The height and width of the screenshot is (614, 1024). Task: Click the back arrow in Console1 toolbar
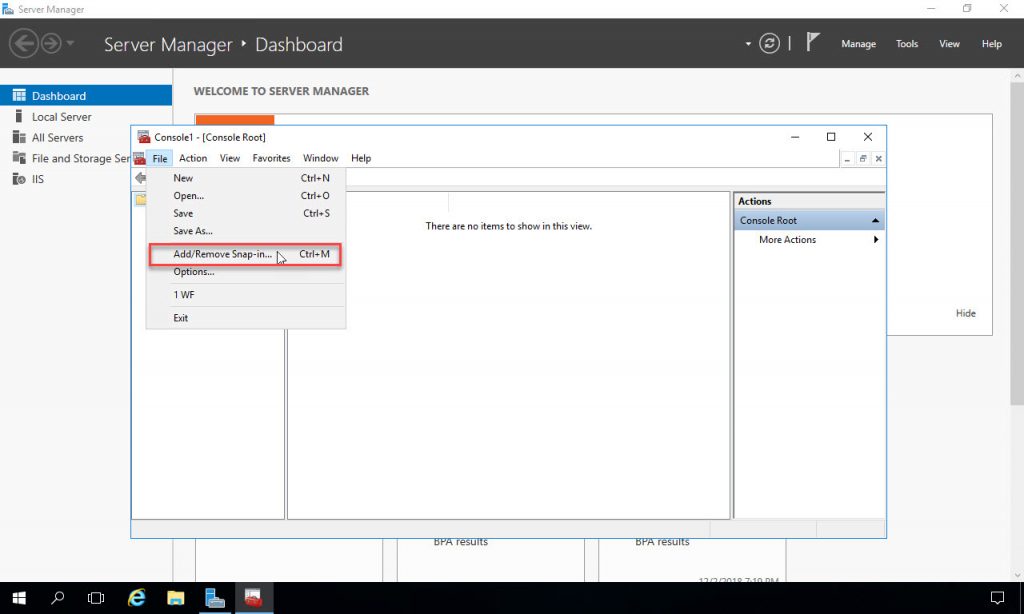(x=142, y=178)
